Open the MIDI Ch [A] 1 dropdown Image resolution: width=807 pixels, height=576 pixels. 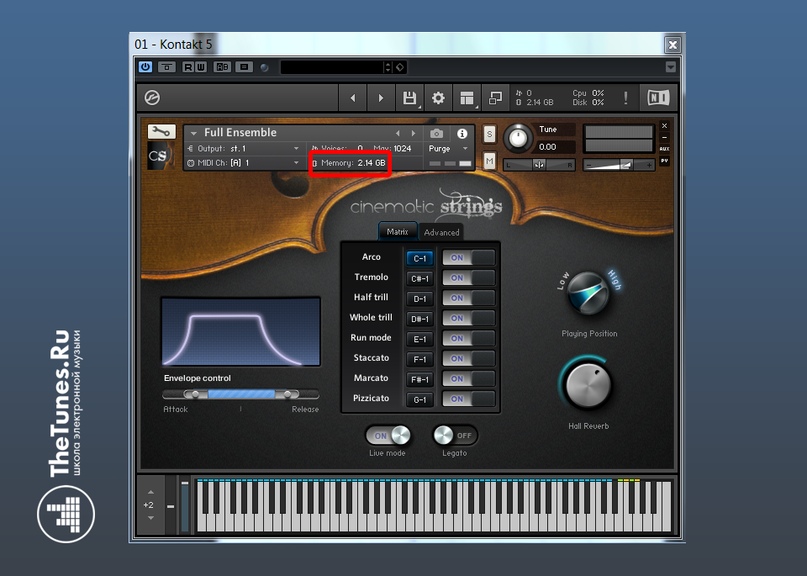click(296, 163)
